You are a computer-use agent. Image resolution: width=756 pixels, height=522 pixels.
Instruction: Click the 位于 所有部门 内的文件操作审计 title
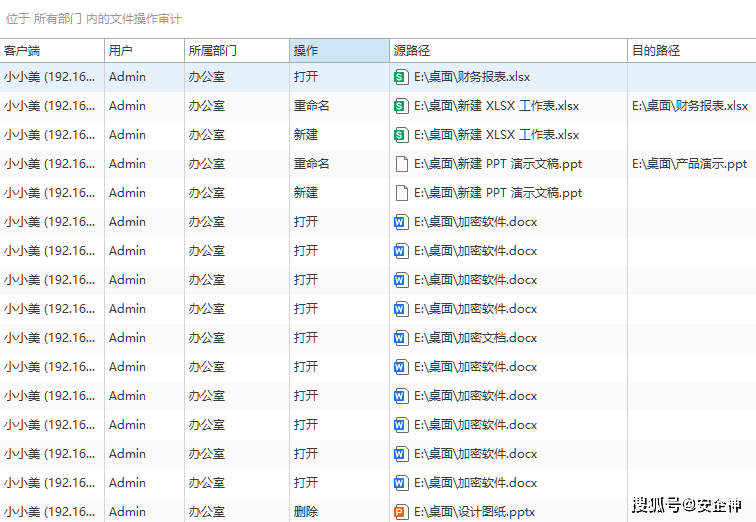coord(94,19)
